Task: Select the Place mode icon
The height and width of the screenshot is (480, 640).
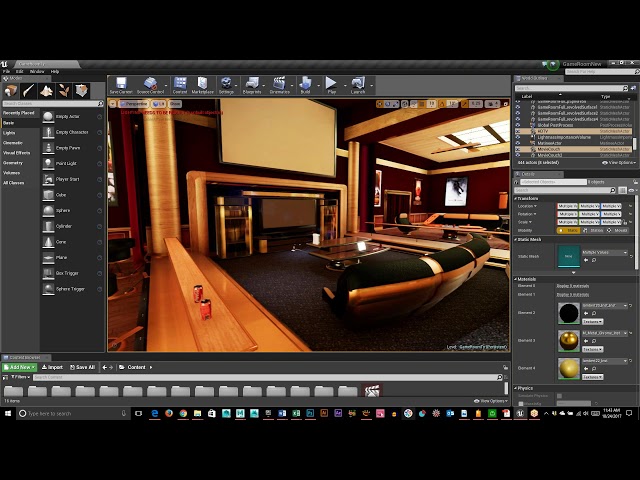Action: [11, 91]
